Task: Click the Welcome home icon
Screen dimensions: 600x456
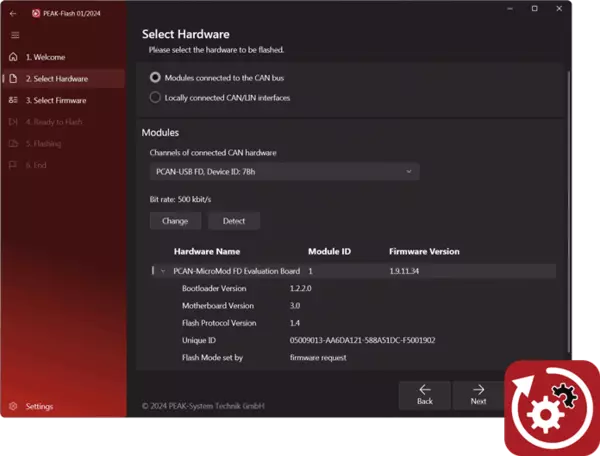Action: point(13,57)
